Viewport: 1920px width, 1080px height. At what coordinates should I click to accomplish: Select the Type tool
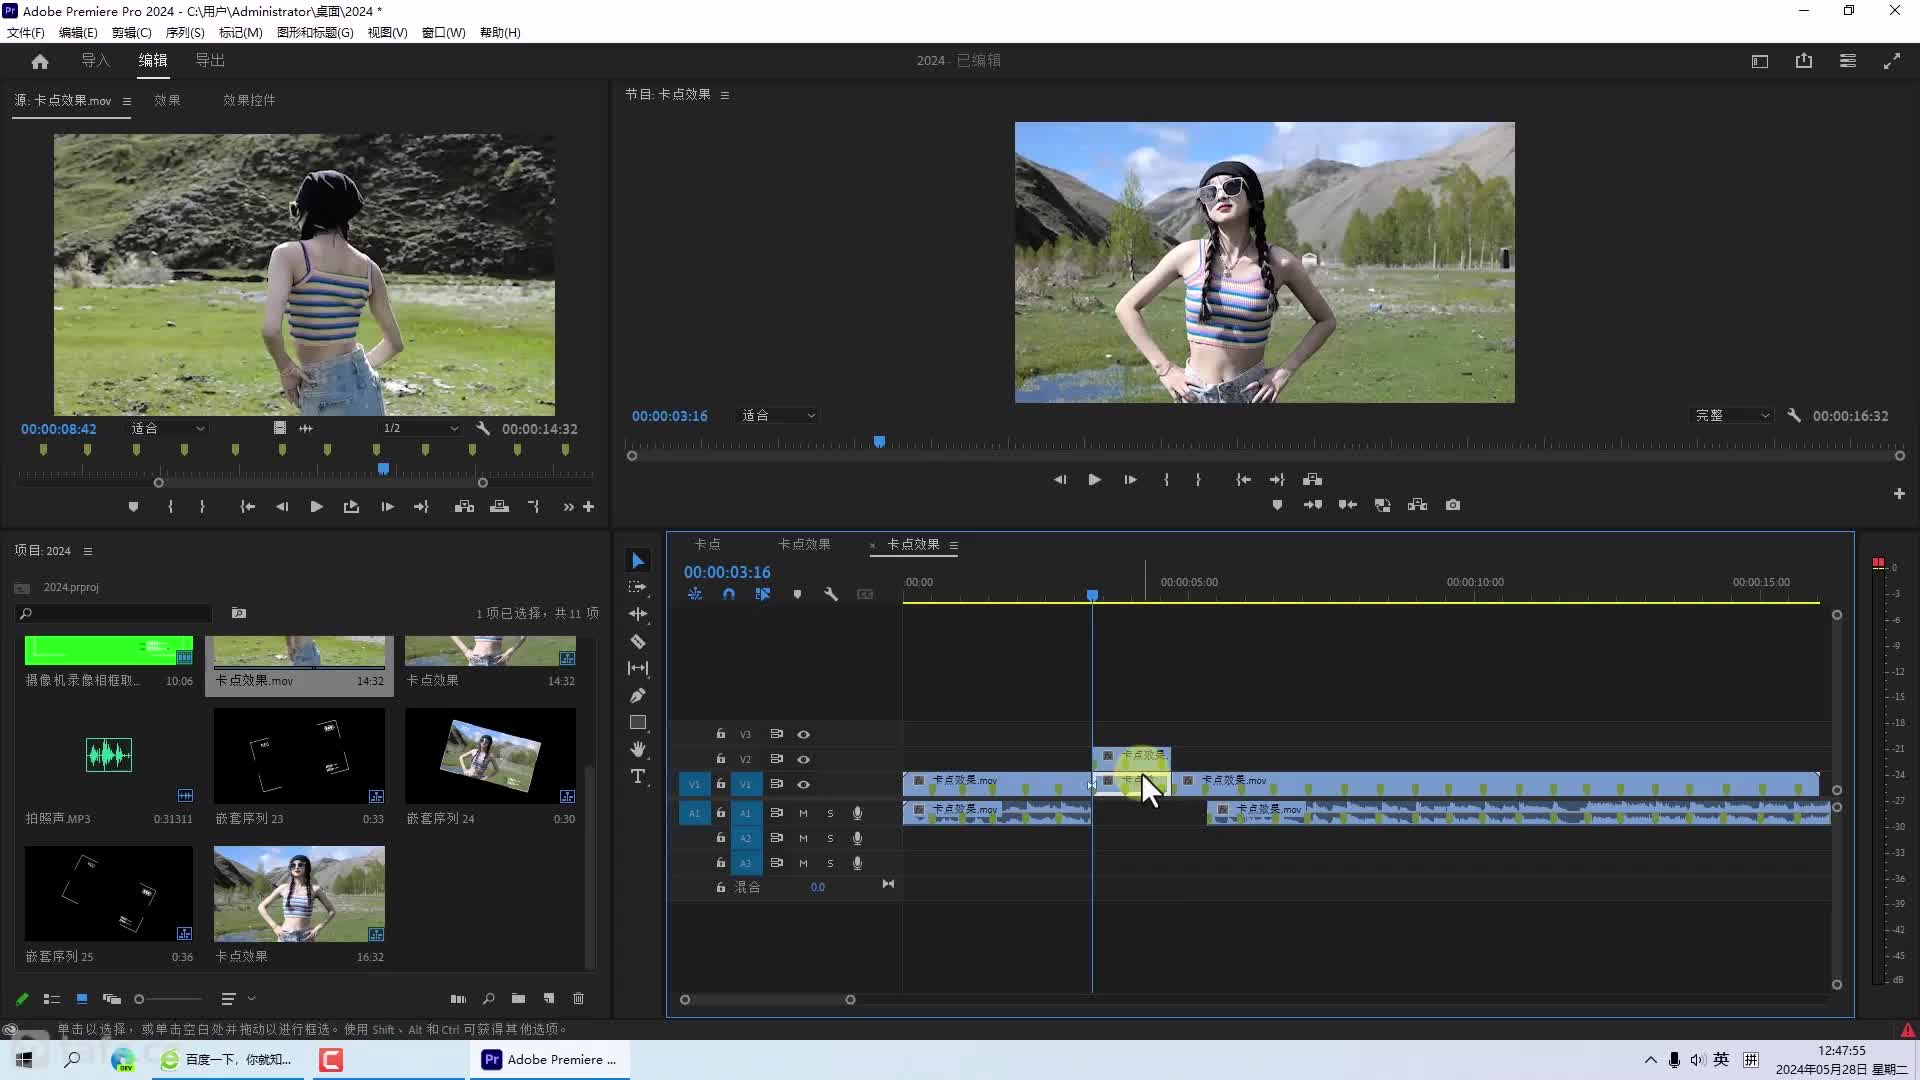(x=638, y=776)
